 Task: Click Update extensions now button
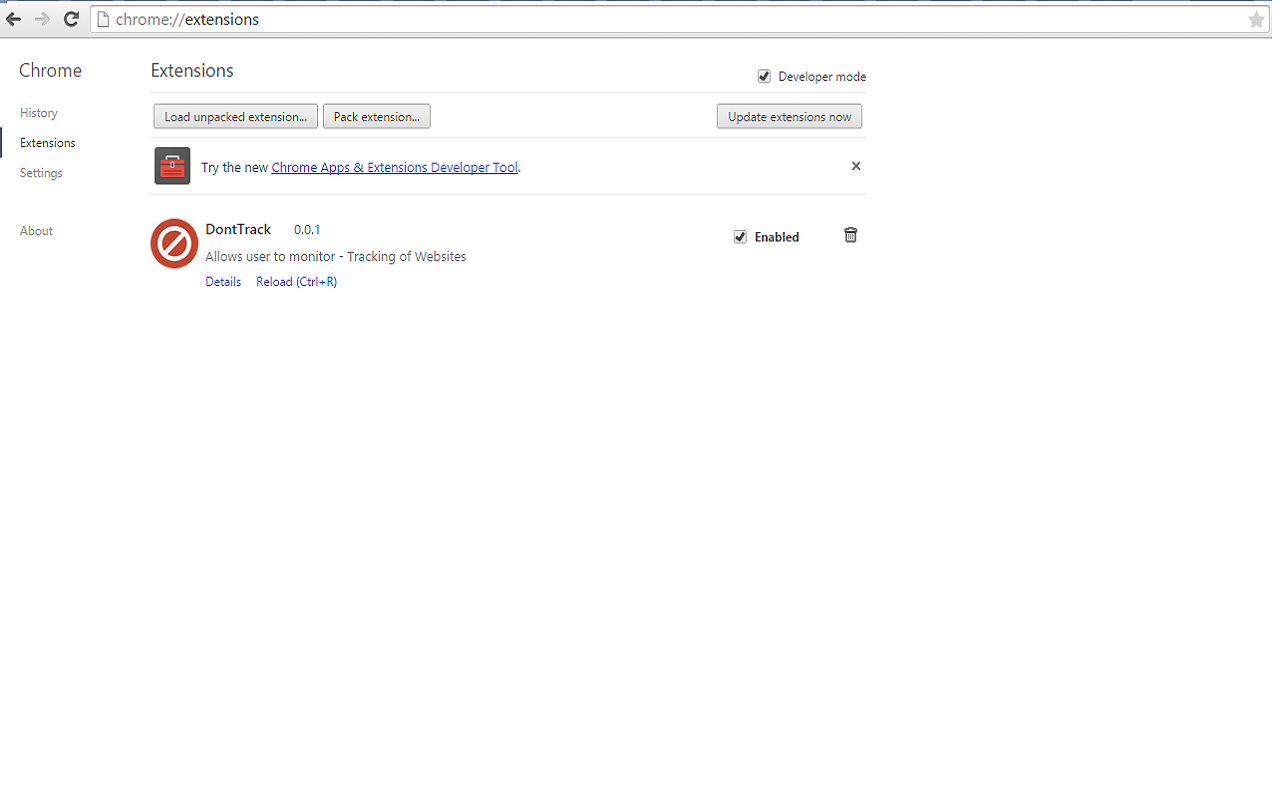789,117
